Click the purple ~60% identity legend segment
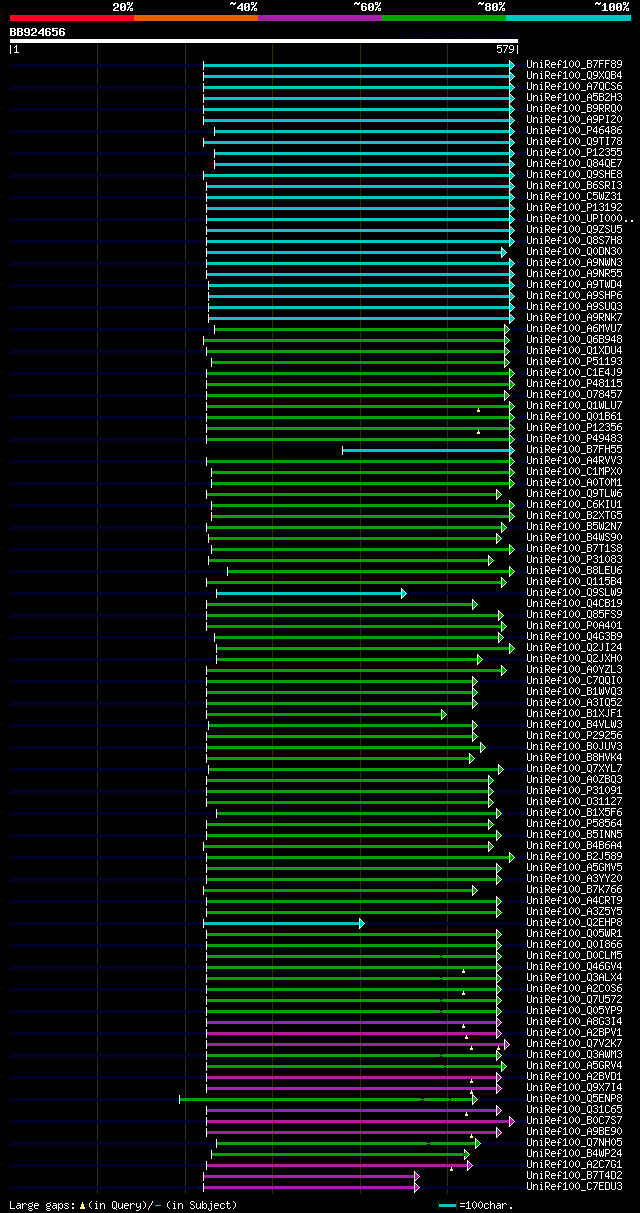The width and height of the screenshot is (640, 1213). click(320, 17)
